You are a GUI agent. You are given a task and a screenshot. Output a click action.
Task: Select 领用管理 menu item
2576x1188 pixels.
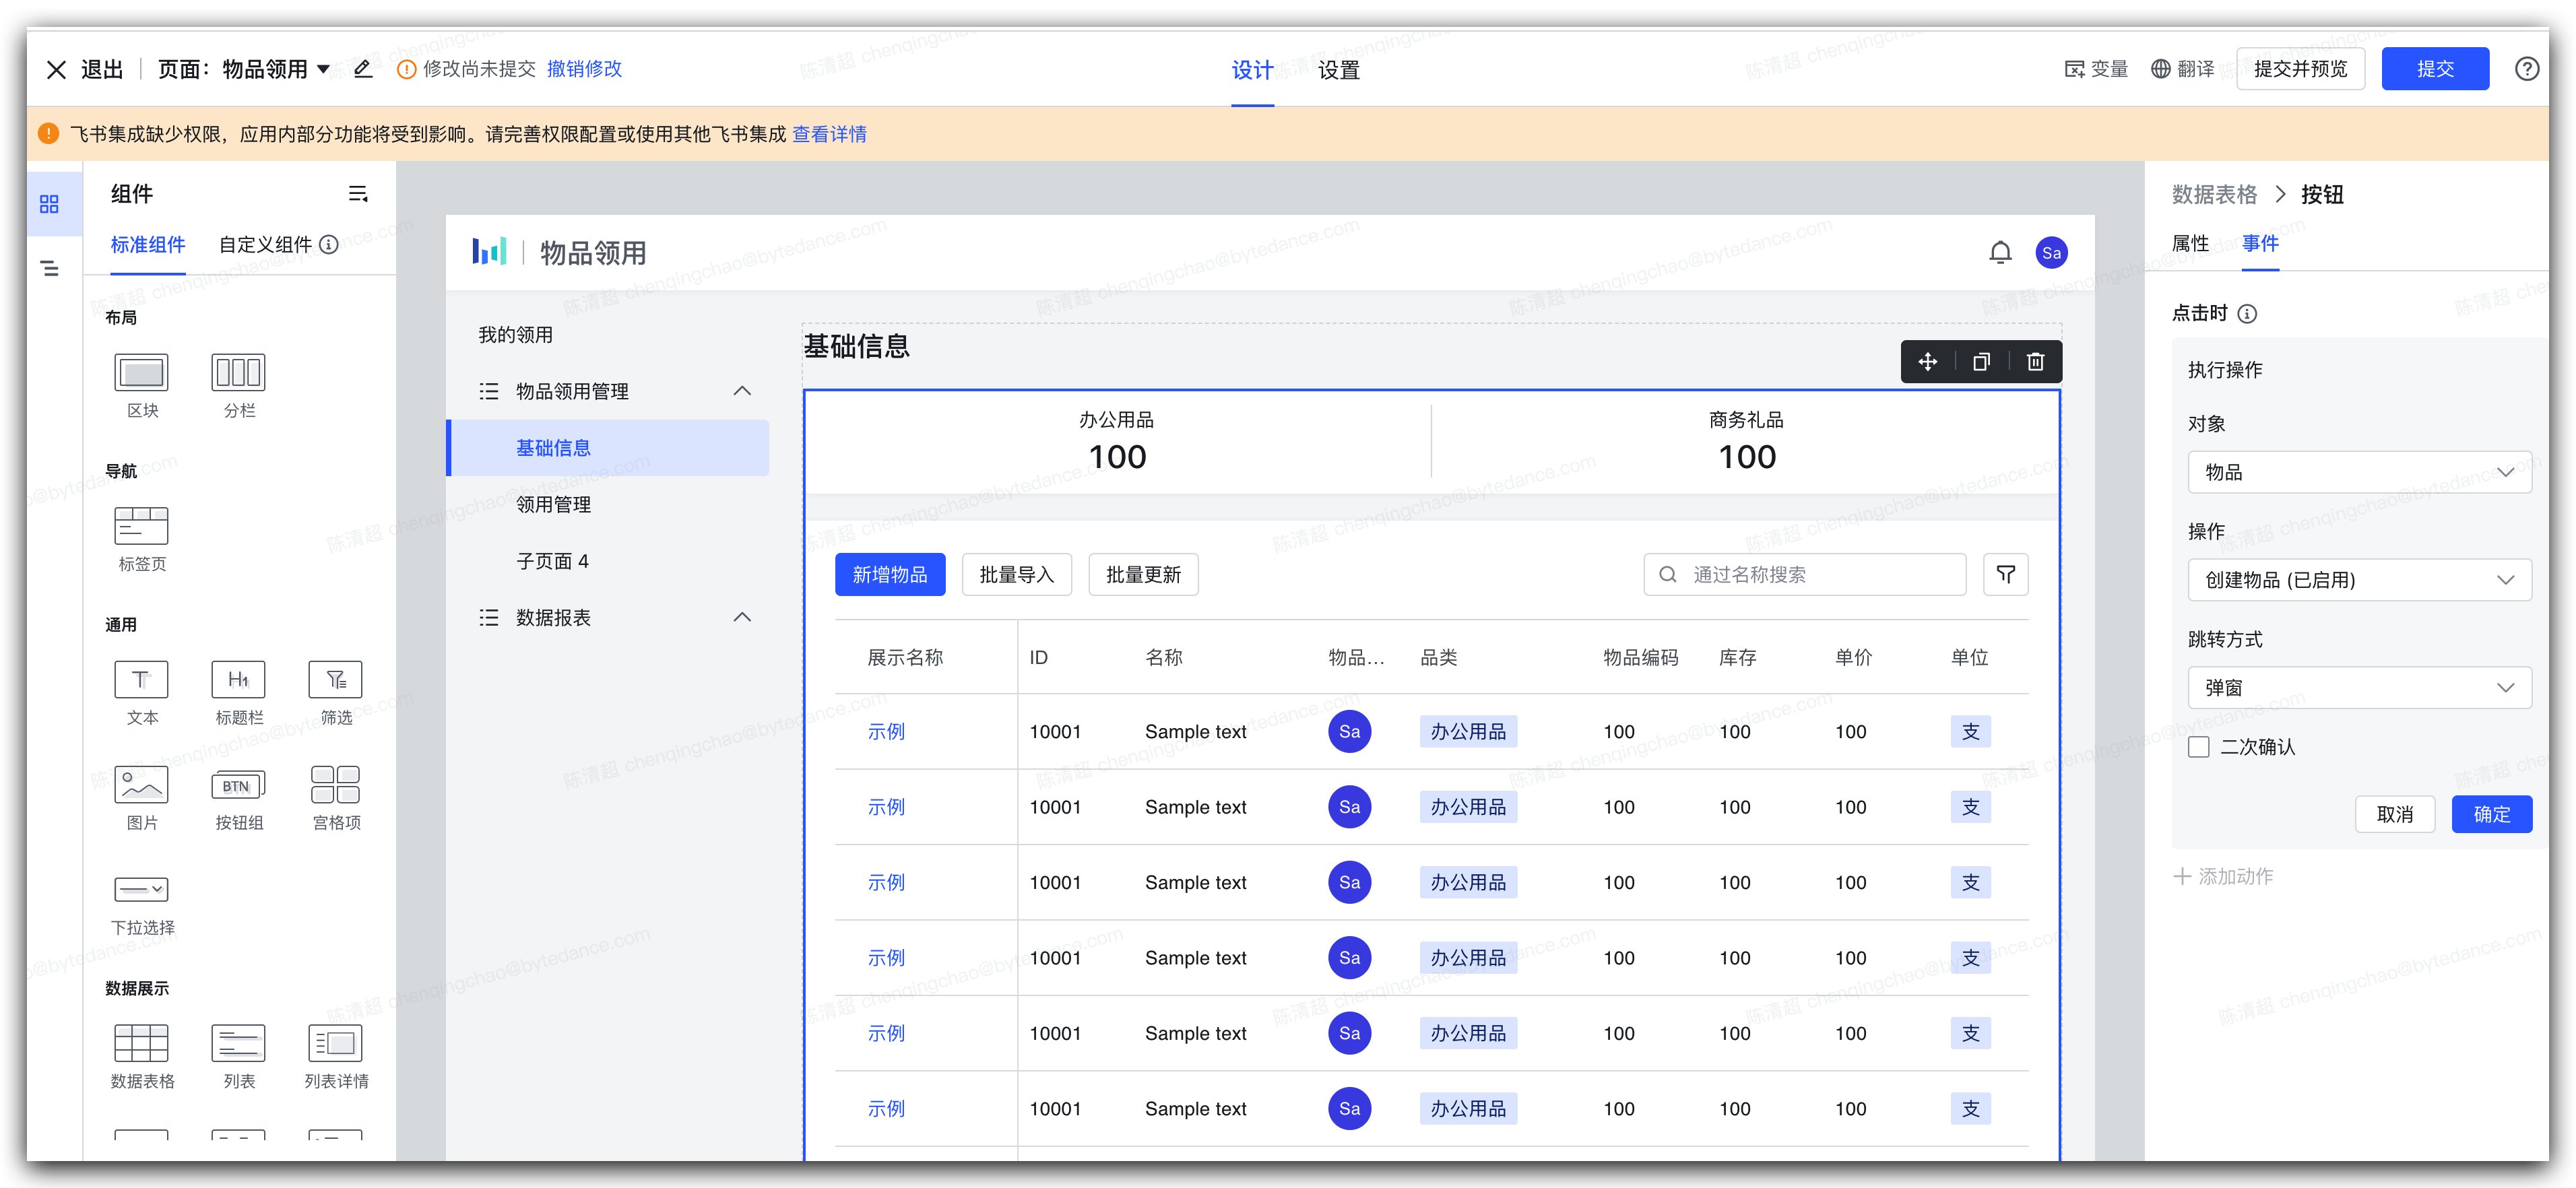553,504
